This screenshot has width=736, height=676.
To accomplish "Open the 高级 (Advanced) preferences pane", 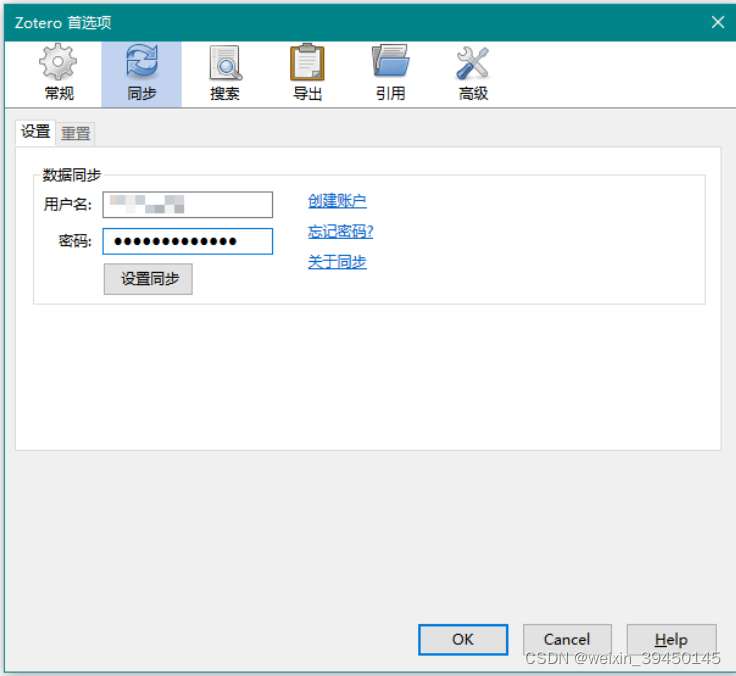I will (473, 74).
